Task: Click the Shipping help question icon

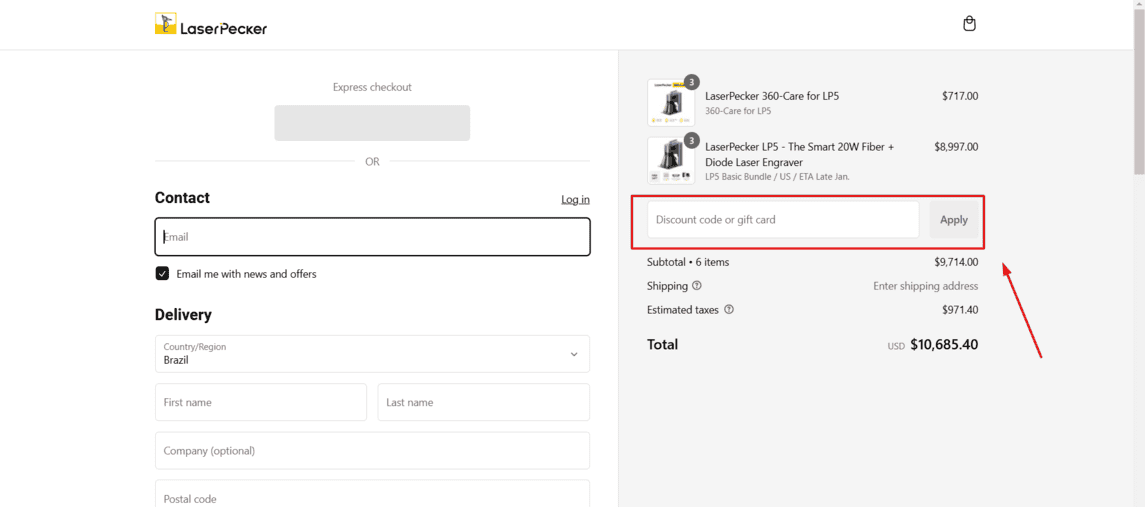Action: pyautogui.click(x=697, y=286)
